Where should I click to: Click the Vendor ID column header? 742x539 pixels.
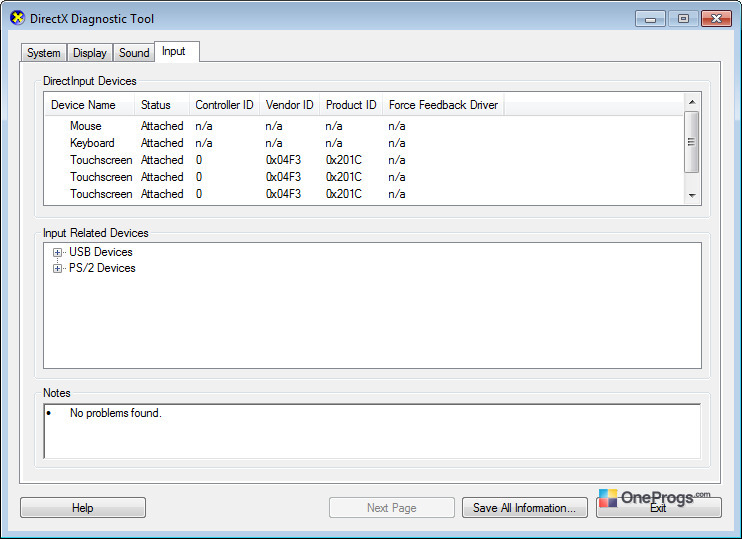[x=290, y=105]
